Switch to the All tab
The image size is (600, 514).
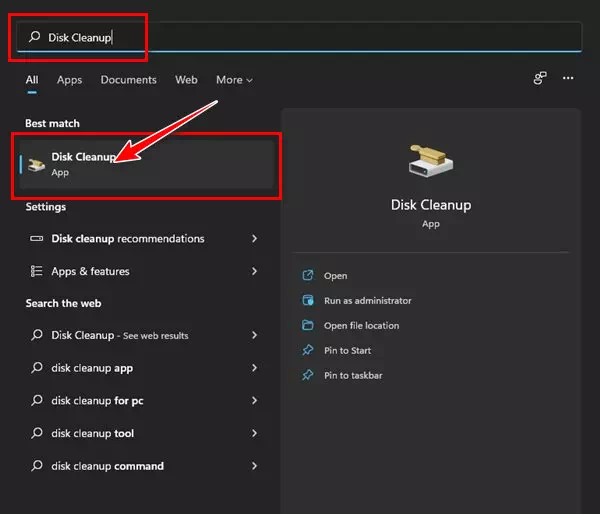[x=32, y=80]
